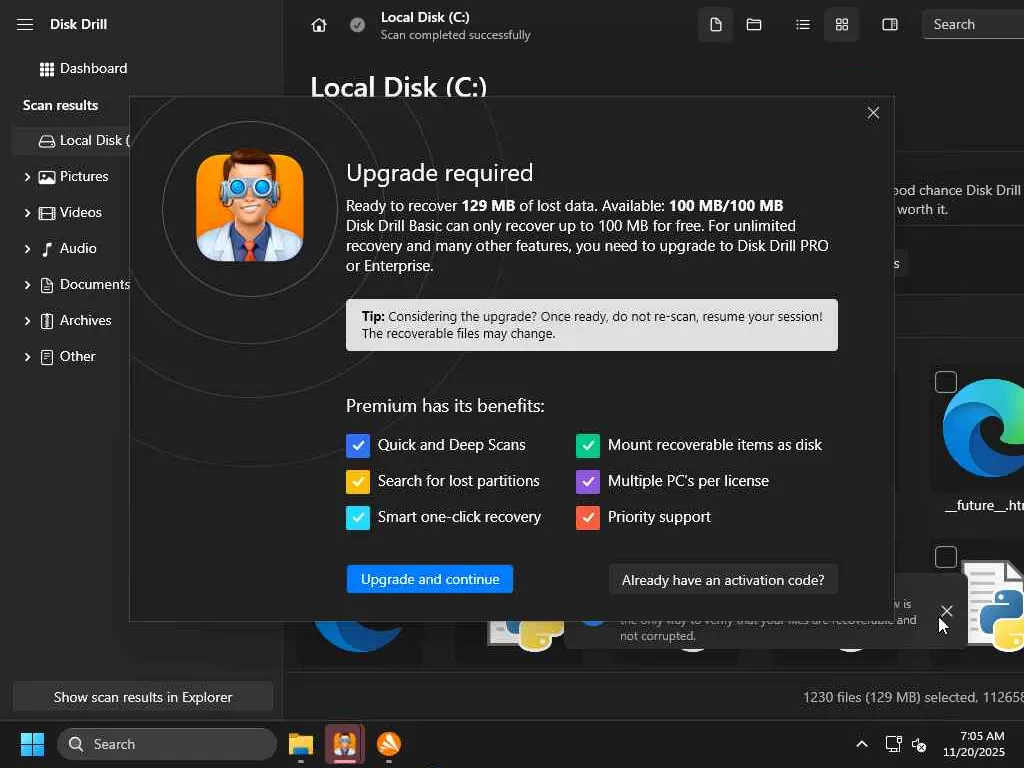
Task: Select the list view layout icon
Action: (803, 25)
